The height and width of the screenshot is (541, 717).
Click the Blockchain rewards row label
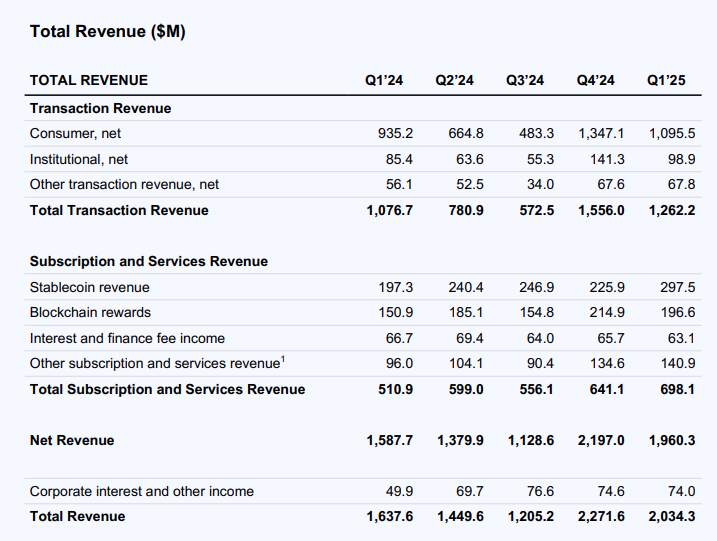click(x=90, y=313)
